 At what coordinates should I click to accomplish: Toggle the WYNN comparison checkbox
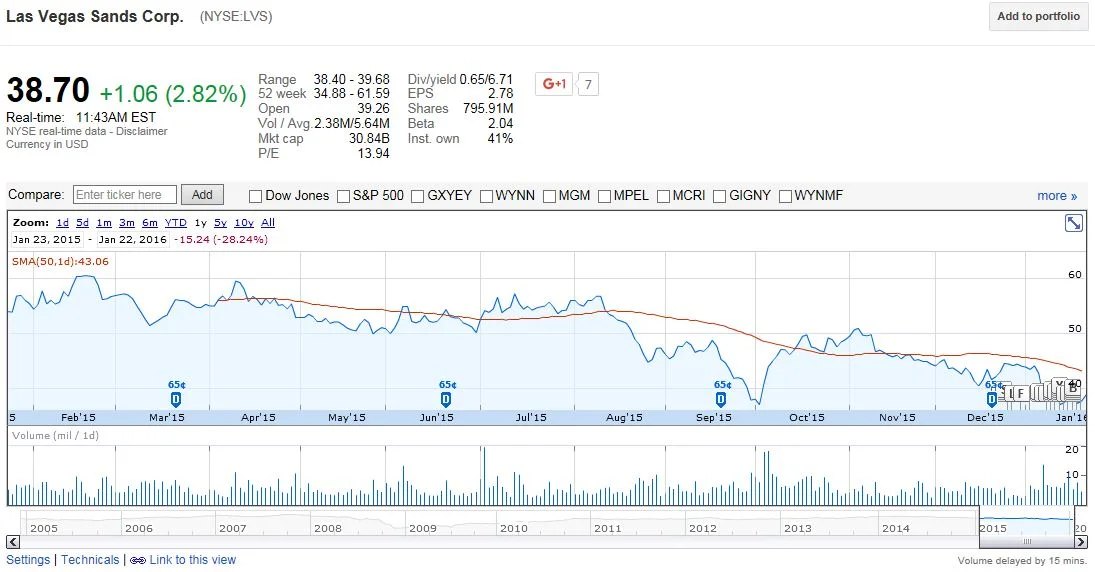(486, 196)
